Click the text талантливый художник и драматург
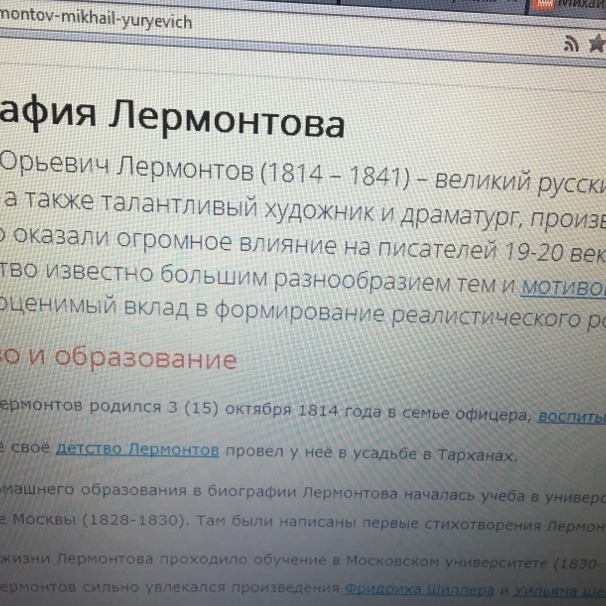 pyautogui.click(x=310, y=210)
